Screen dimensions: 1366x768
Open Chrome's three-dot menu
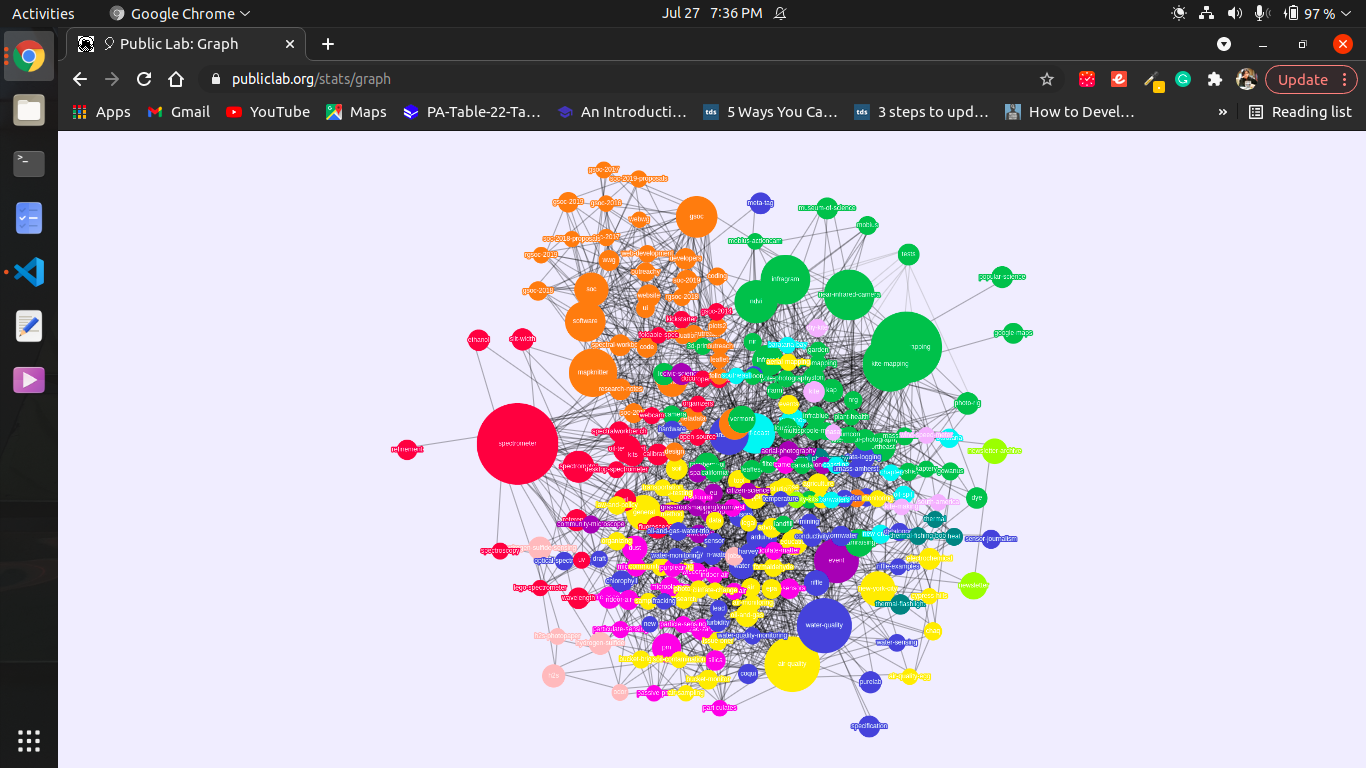[x=1347, y=79]
